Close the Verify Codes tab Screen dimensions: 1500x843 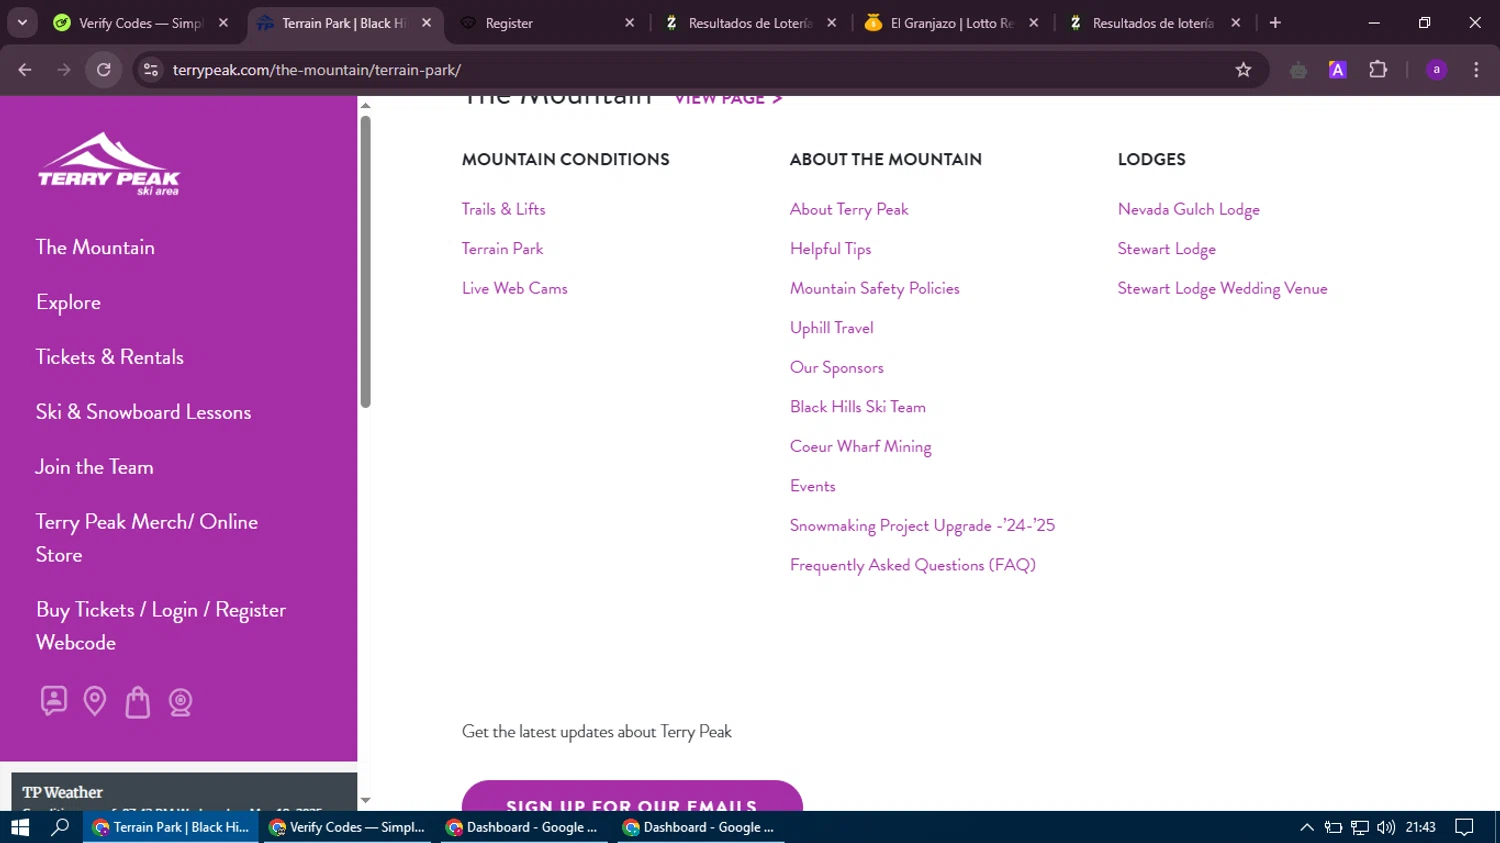223,22
